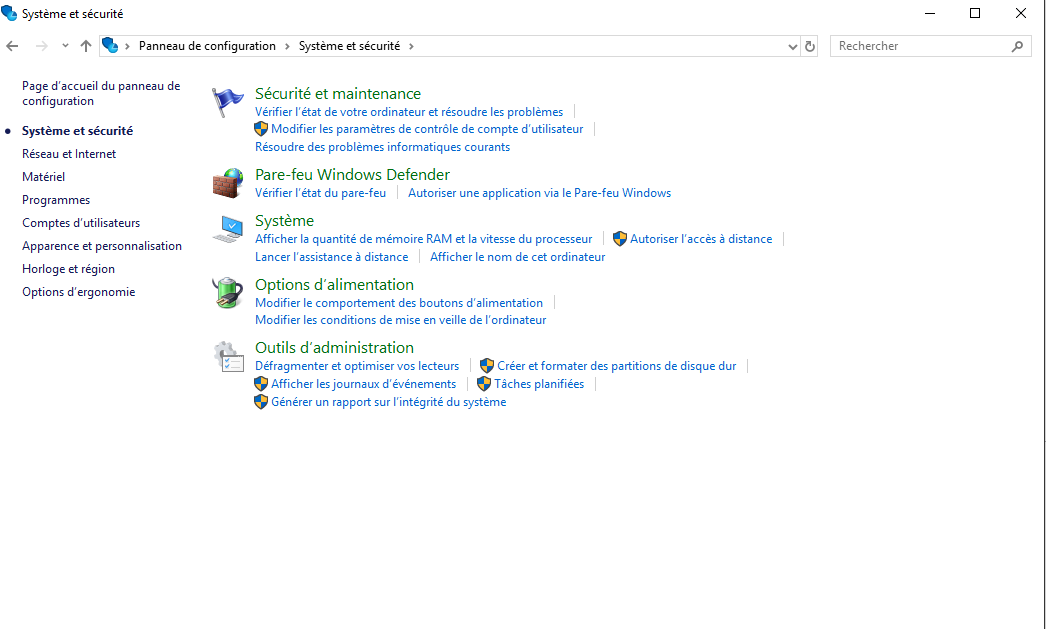Image resolution: width=1046 pixels, height=629 pixels.
Task: Click Générer un rapport sur l'intégrité du système
Action: [x=388, y=402]
